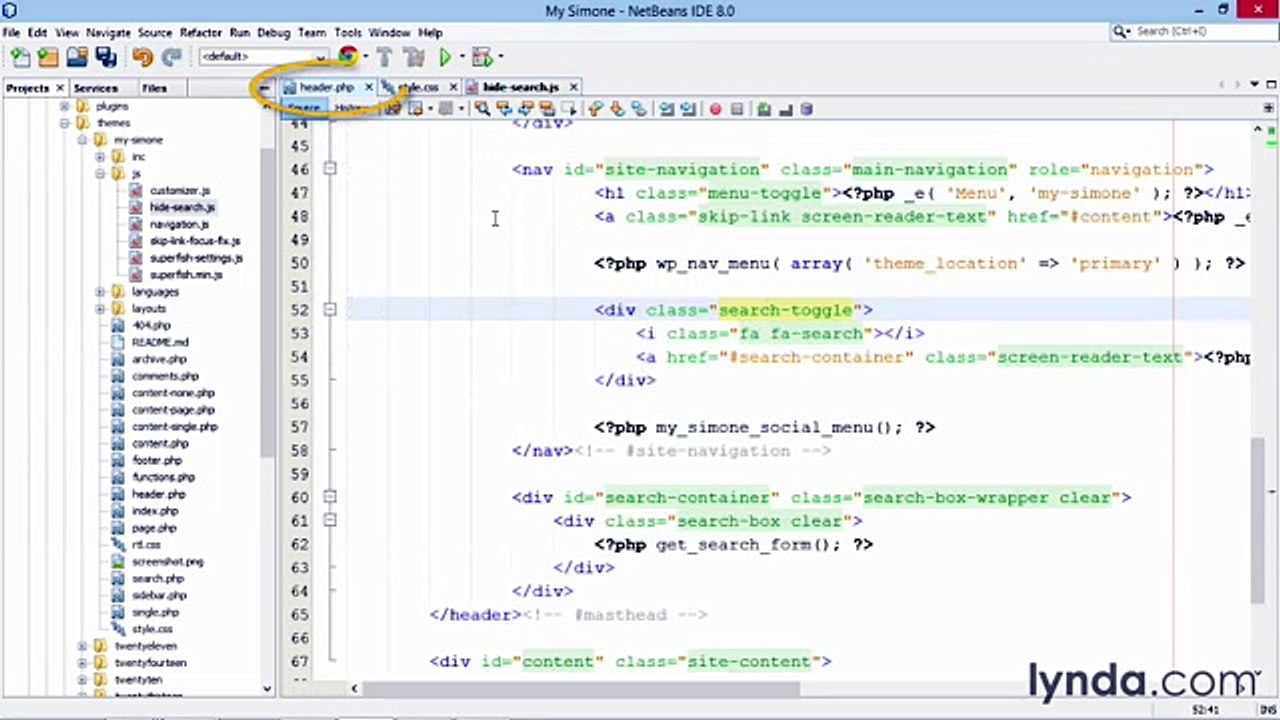Click the editor horizontal scrollbar
This screenshot has height=720, width=1280.
point(580,688)
